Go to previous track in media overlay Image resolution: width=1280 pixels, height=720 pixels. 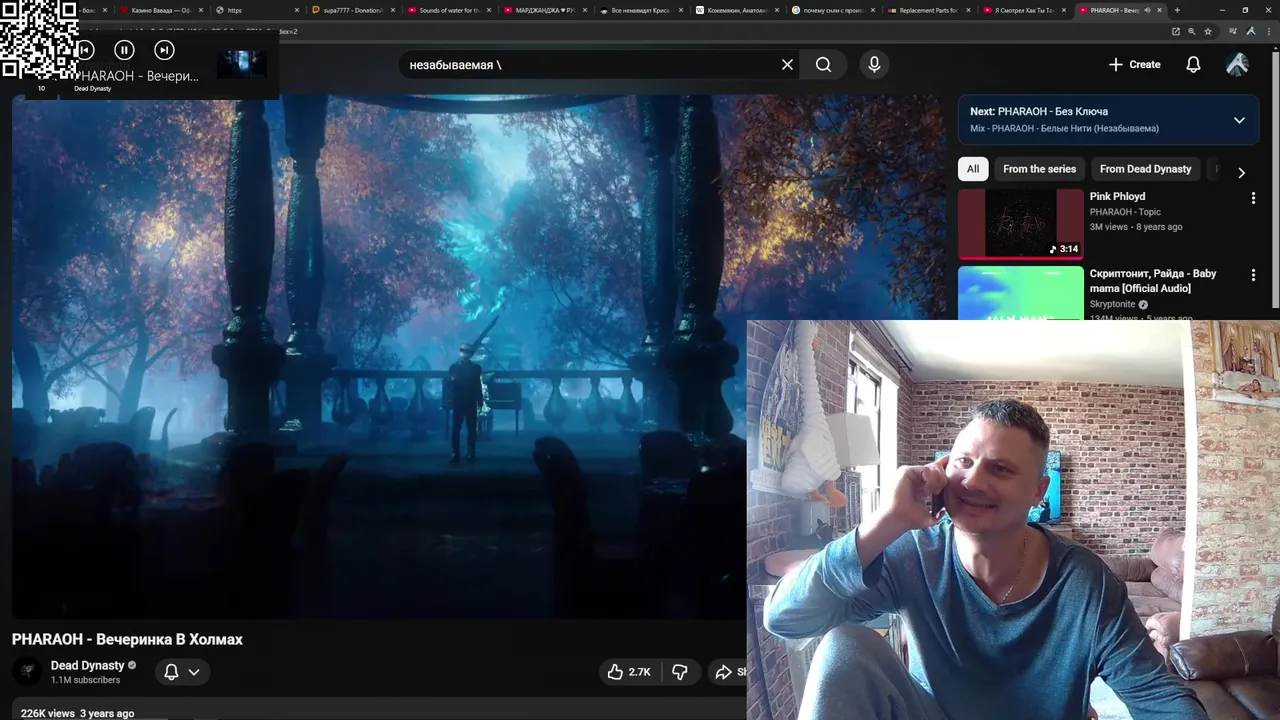[86, 49]
